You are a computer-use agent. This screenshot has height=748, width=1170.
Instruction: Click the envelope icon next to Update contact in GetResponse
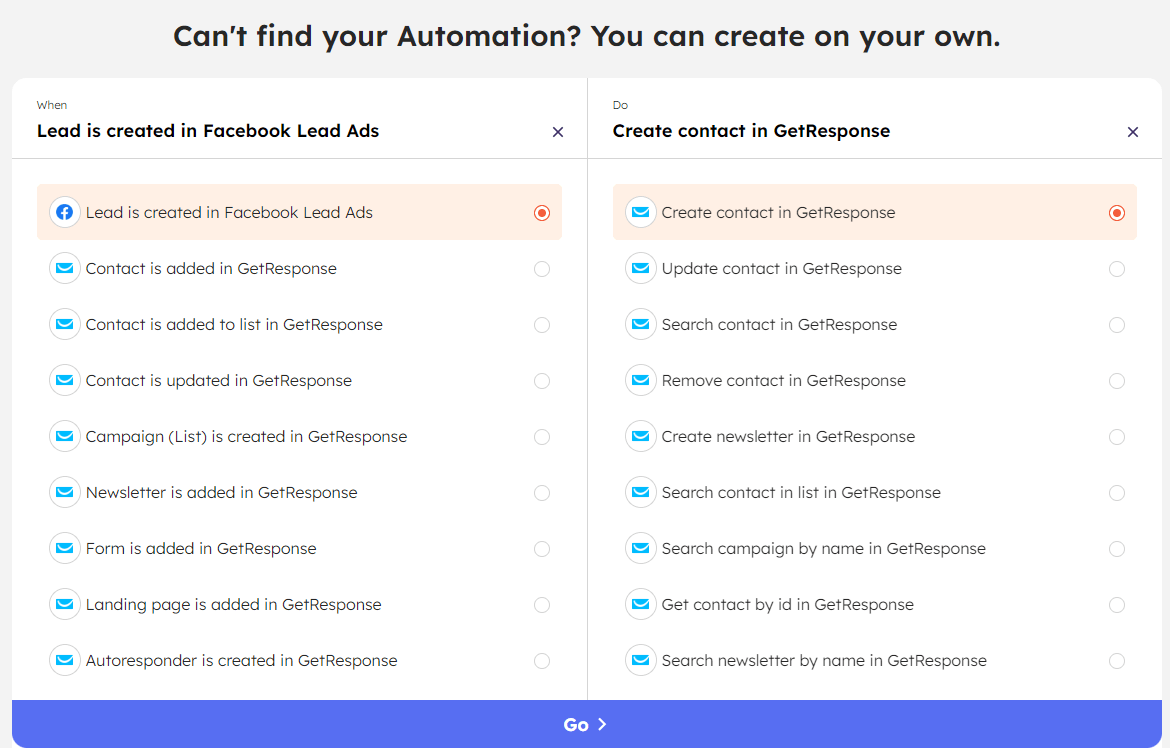click(640, 268)
